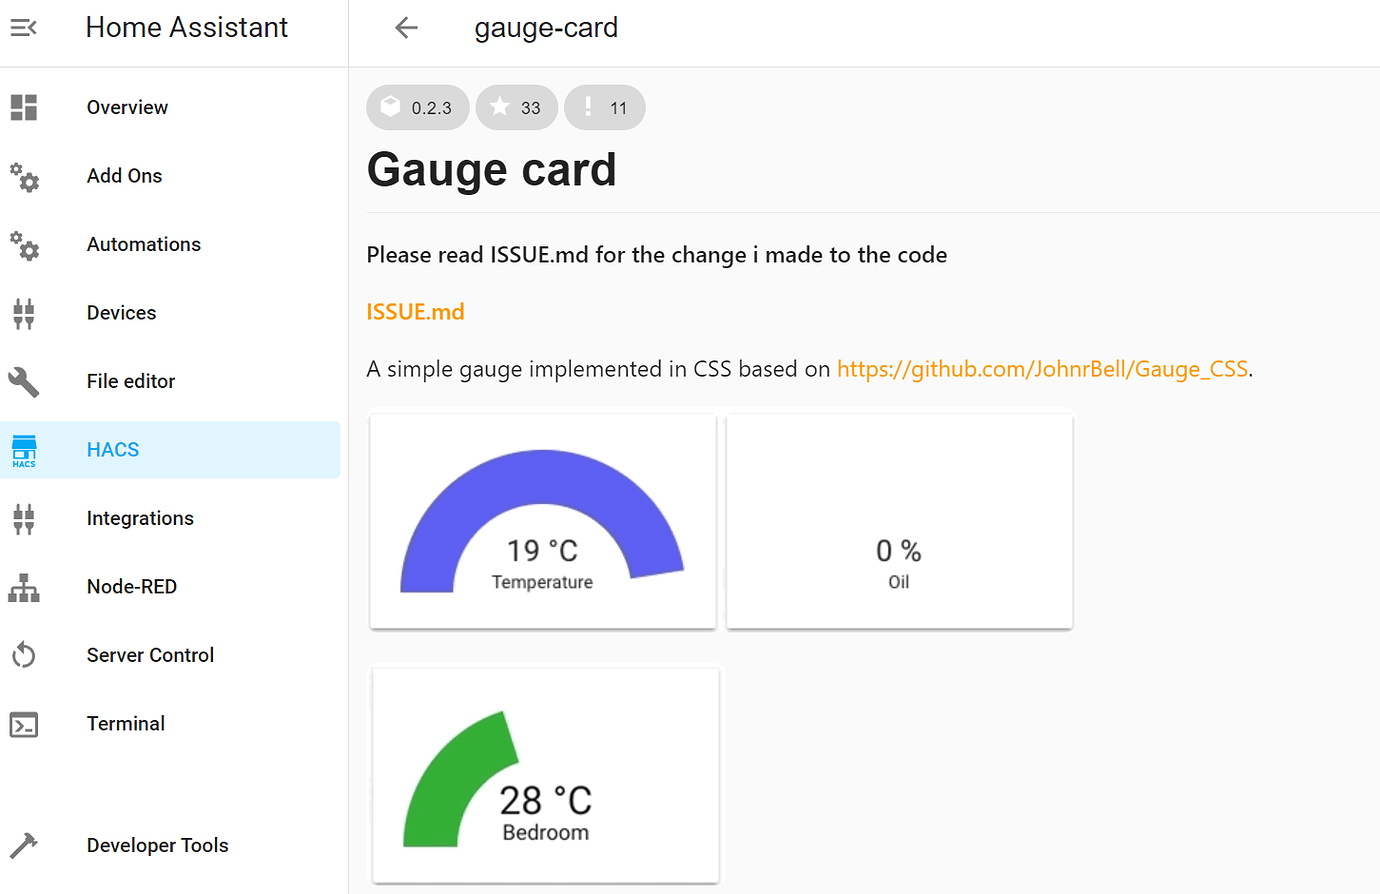1380x894 pixels.
Task: Open the ISSUE.md link
Action: coord(415,311)
